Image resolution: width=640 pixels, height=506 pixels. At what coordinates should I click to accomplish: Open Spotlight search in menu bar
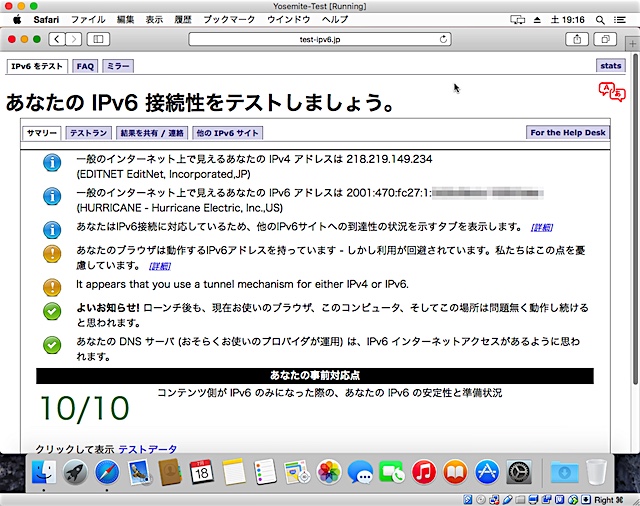coord(600,20)
